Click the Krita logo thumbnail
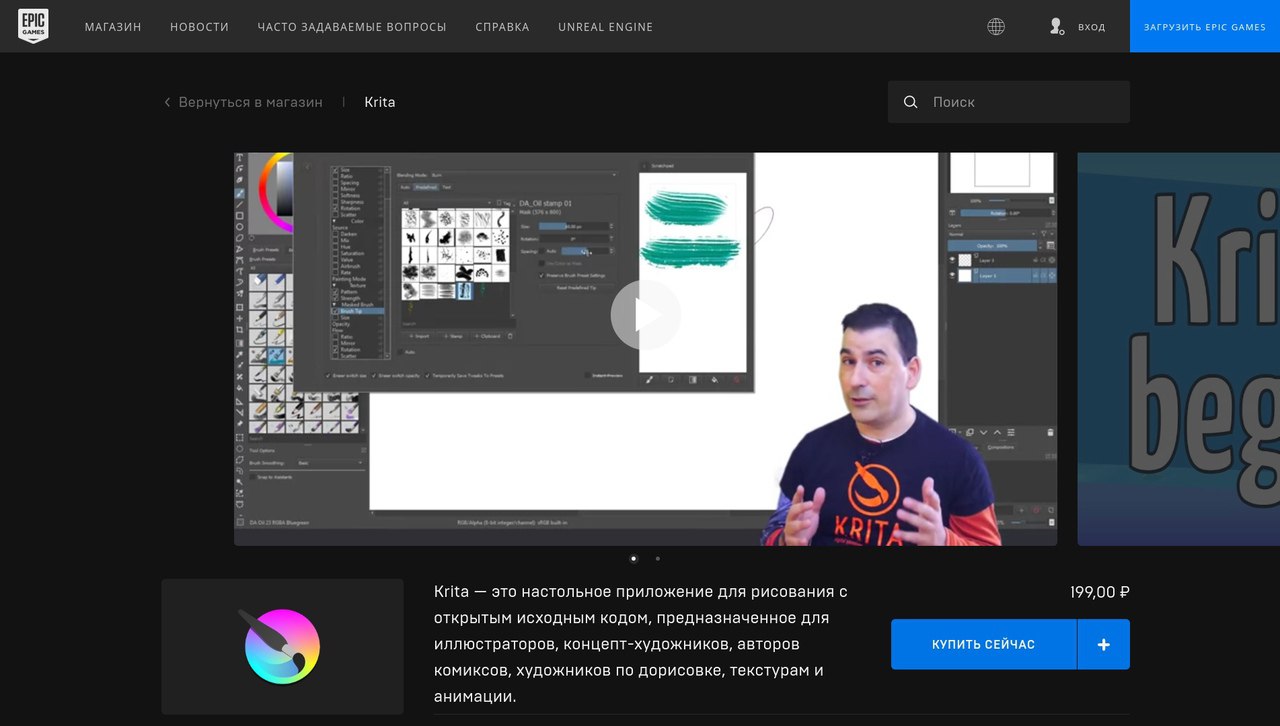 [x=282, y=646]
